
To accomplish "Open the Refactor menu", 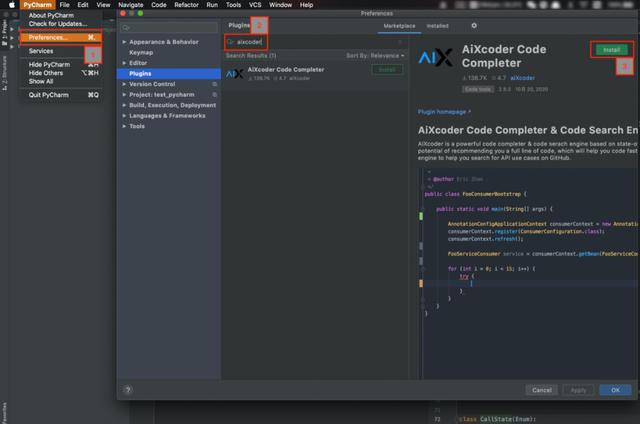I will tap(186, 5).
